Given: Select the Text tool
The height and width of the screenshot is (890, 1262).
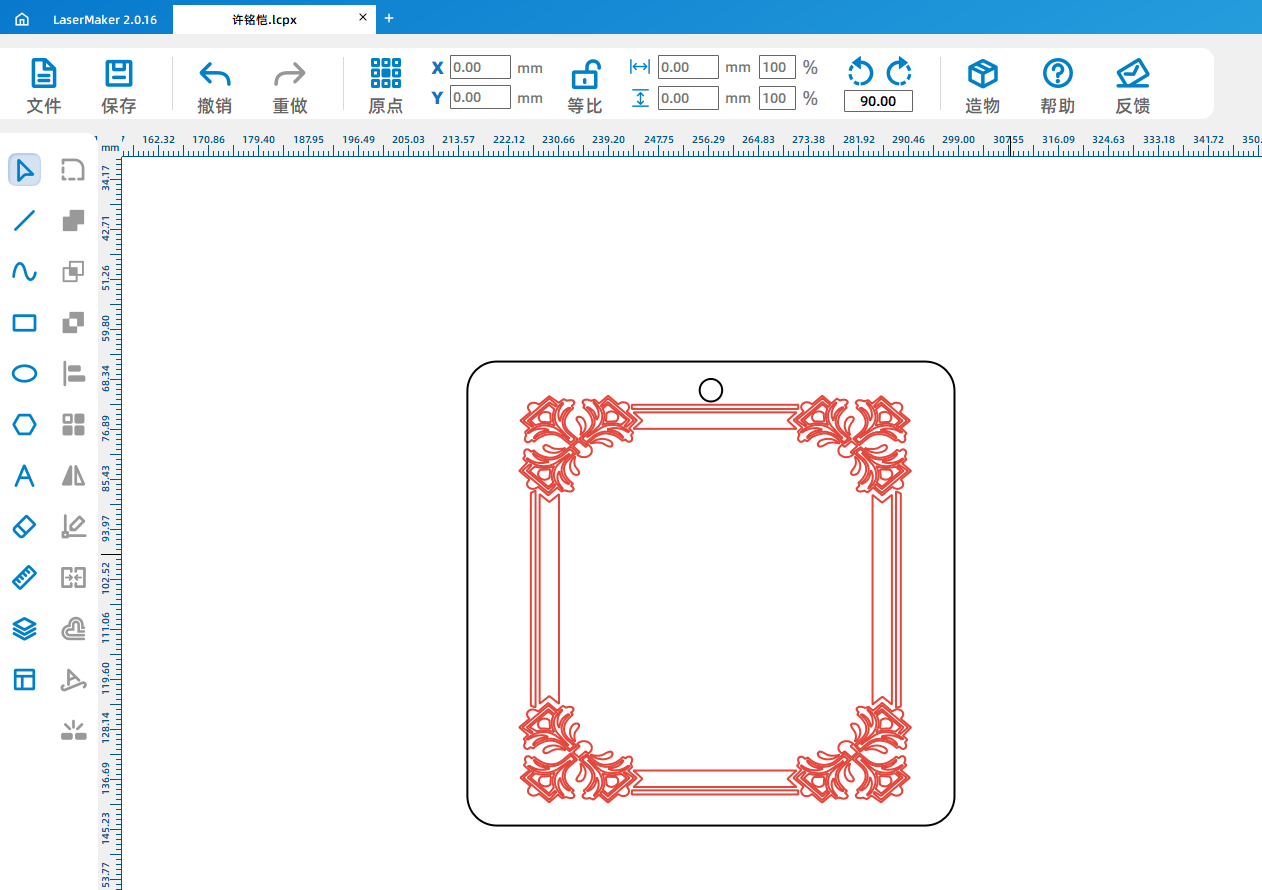Looking at the screenshot, I should tap(25, 476).
